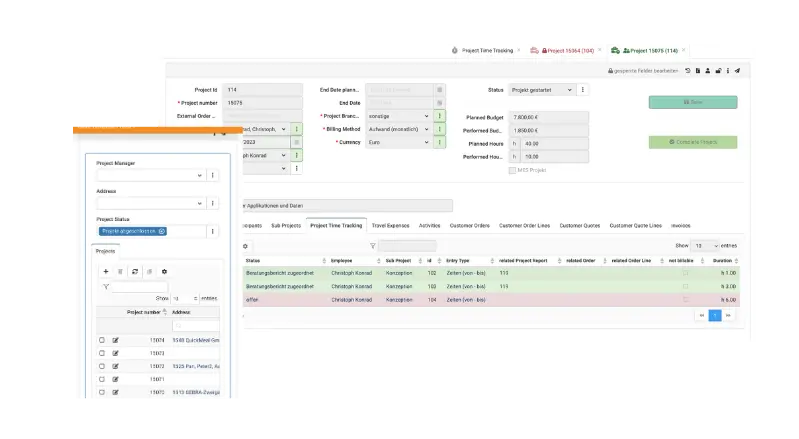Click the Complete Project button
Image resolution: width=799 pixels, height=439 pixels.
692,142
